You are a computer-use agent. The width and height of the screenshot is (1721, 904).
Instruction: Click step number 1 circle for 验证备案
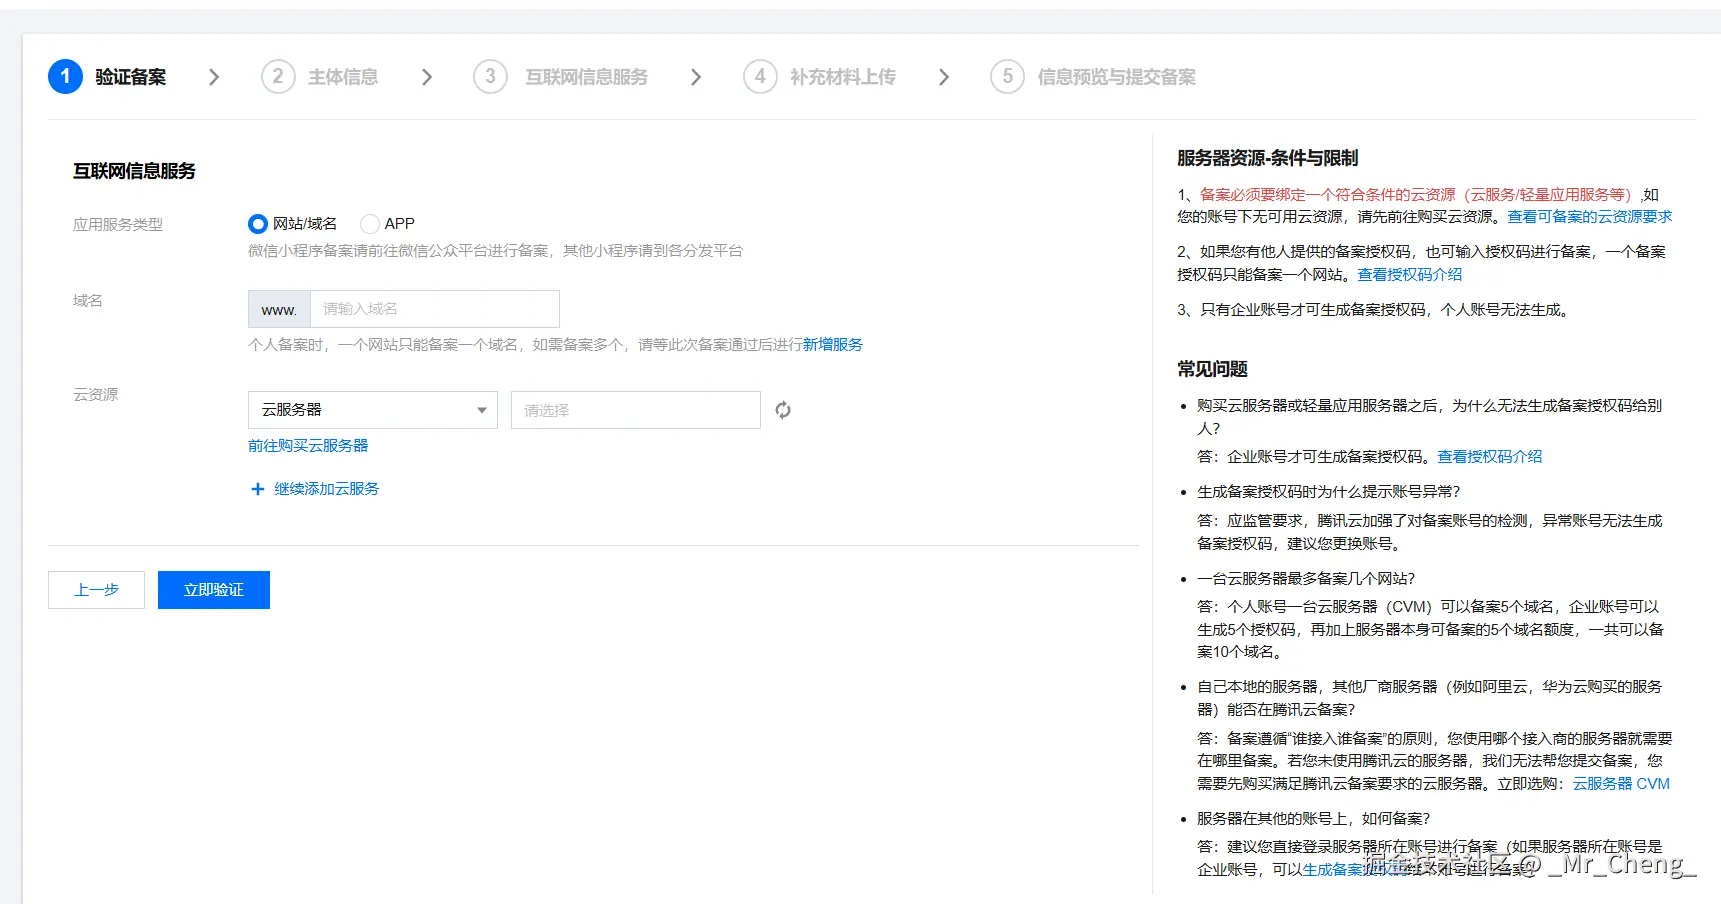coord(65,77)
